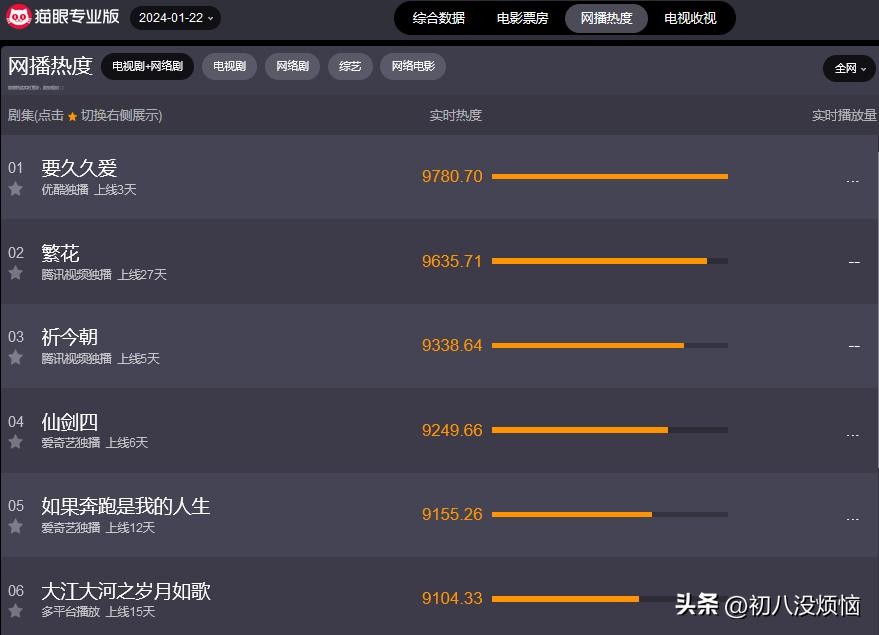The image size is (879, 635).
Task: Switch to 电影票房 tab
Action: (522, 18)
